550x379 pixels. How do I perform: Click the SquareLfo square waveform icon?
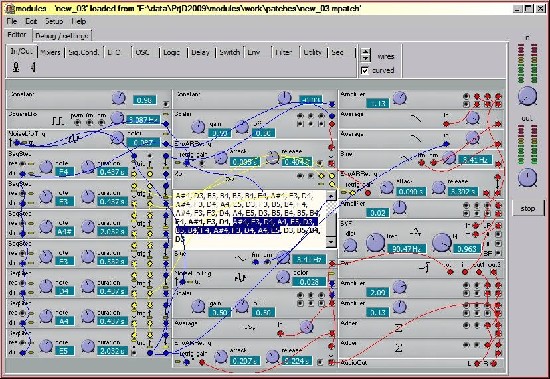click(x=58, y=121)
